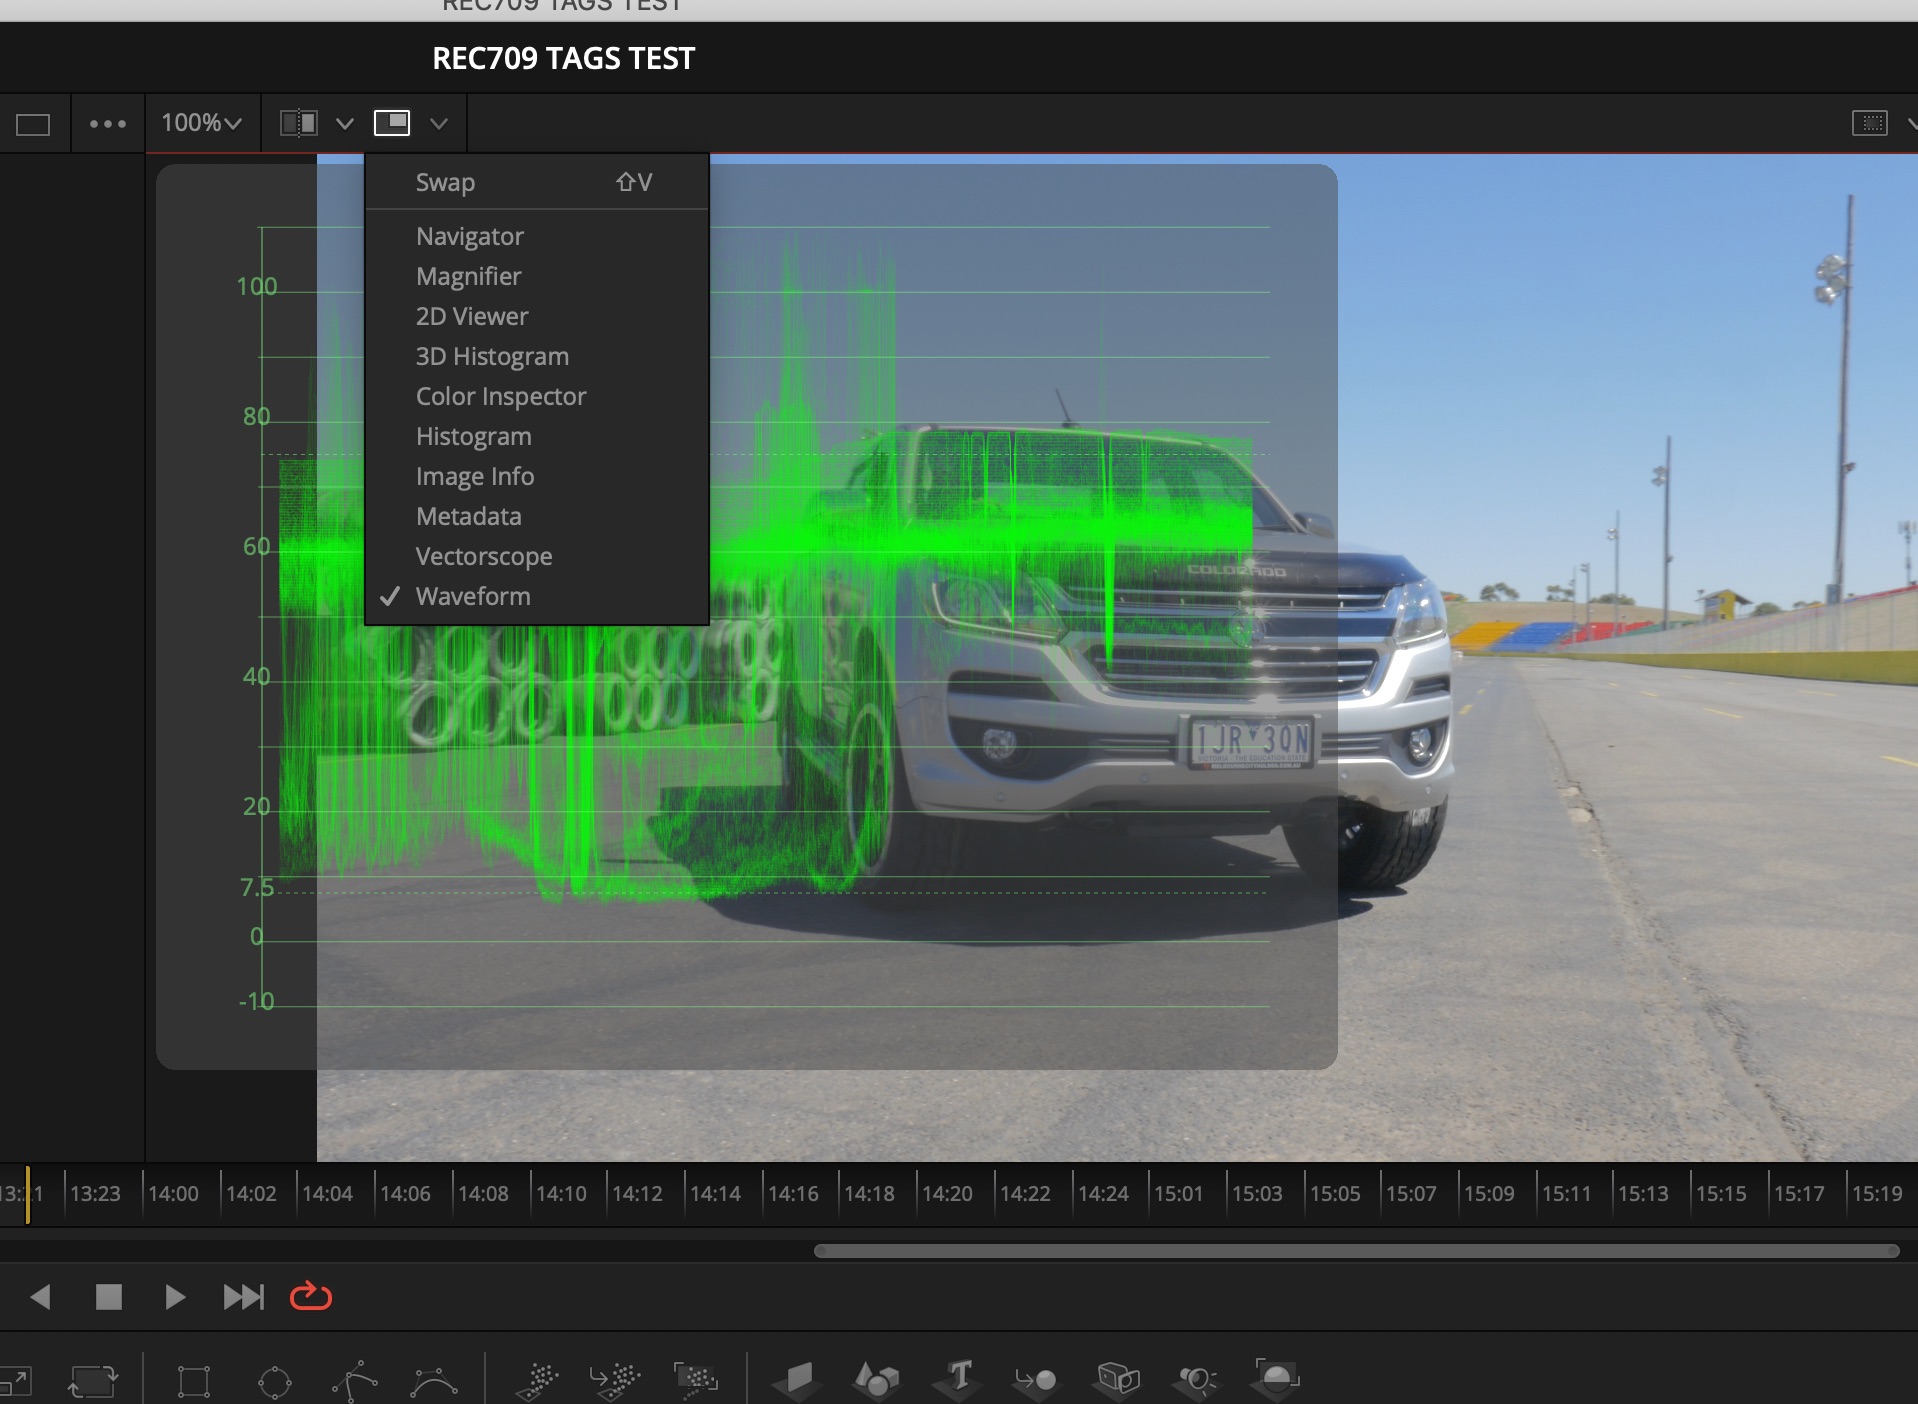This screenshot has width=1918, height=1404.
Task: Jump to 14:00 on time ruler
Action: point(174,1193)
